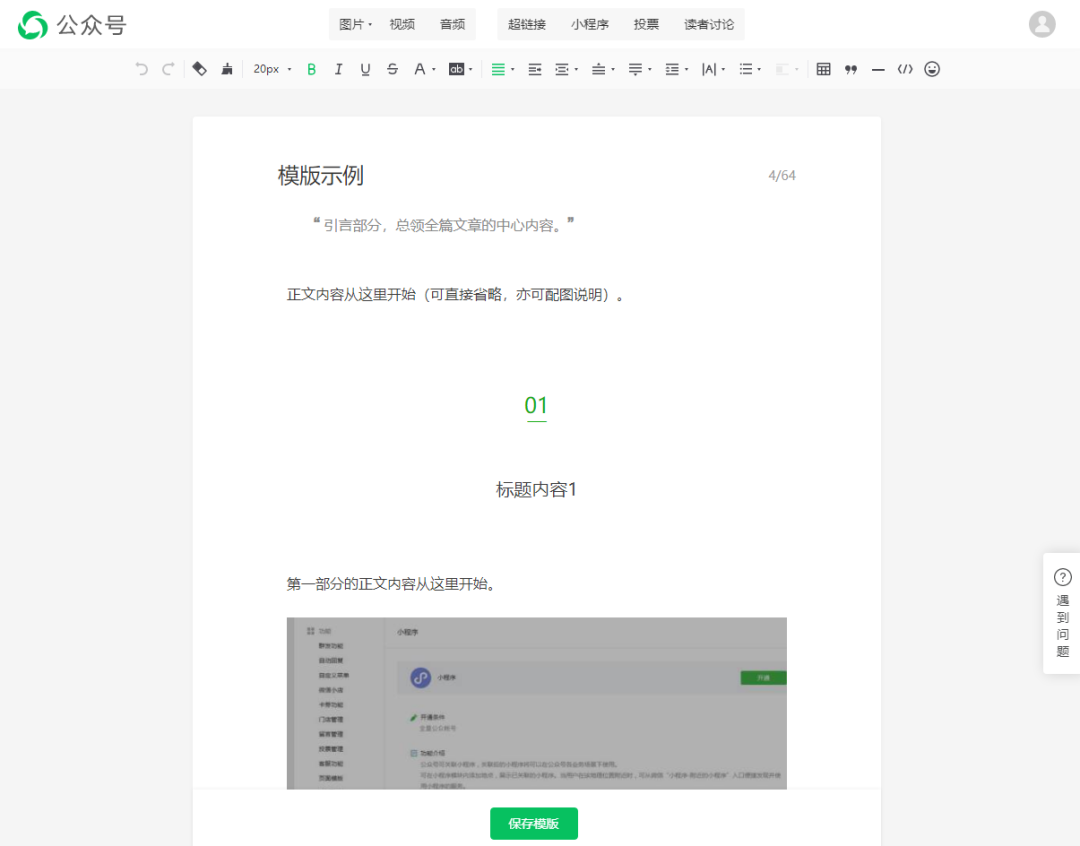
Task: Apply first-line indent icon
Action: tap(534, 69)
